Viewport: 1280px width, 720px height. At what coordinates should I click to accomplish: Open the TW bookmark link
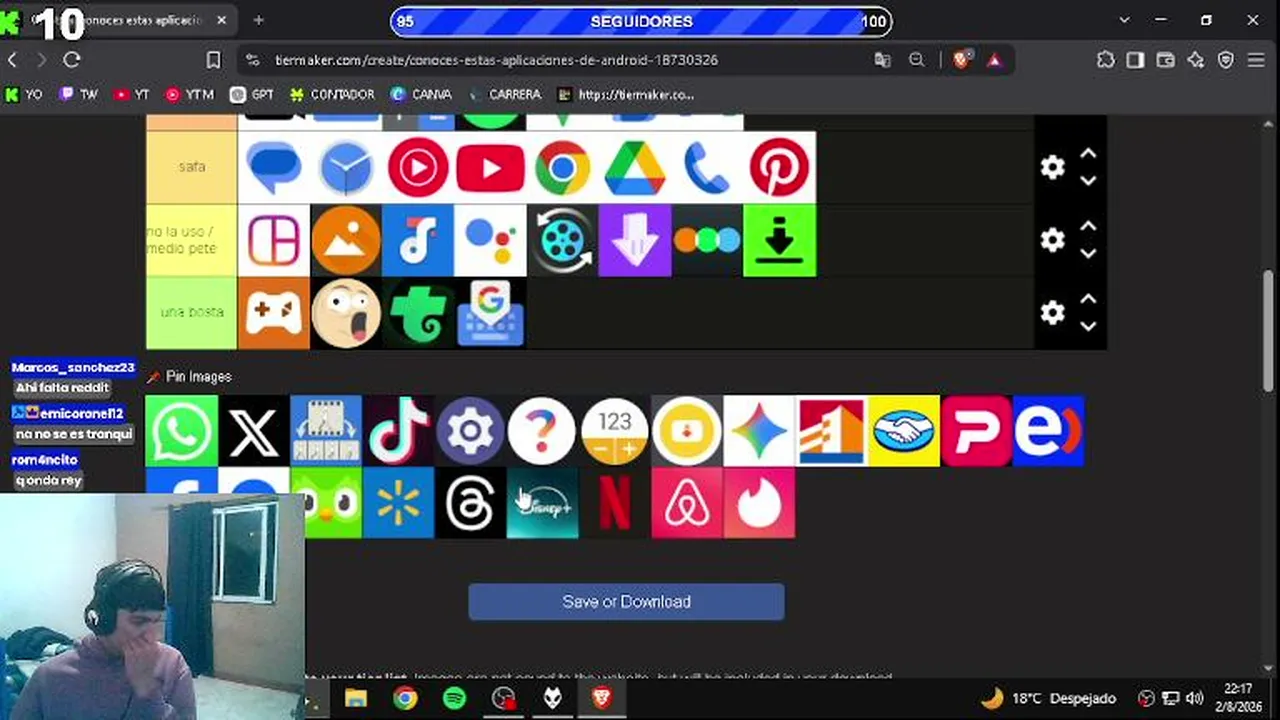click(x=78, y=95)
